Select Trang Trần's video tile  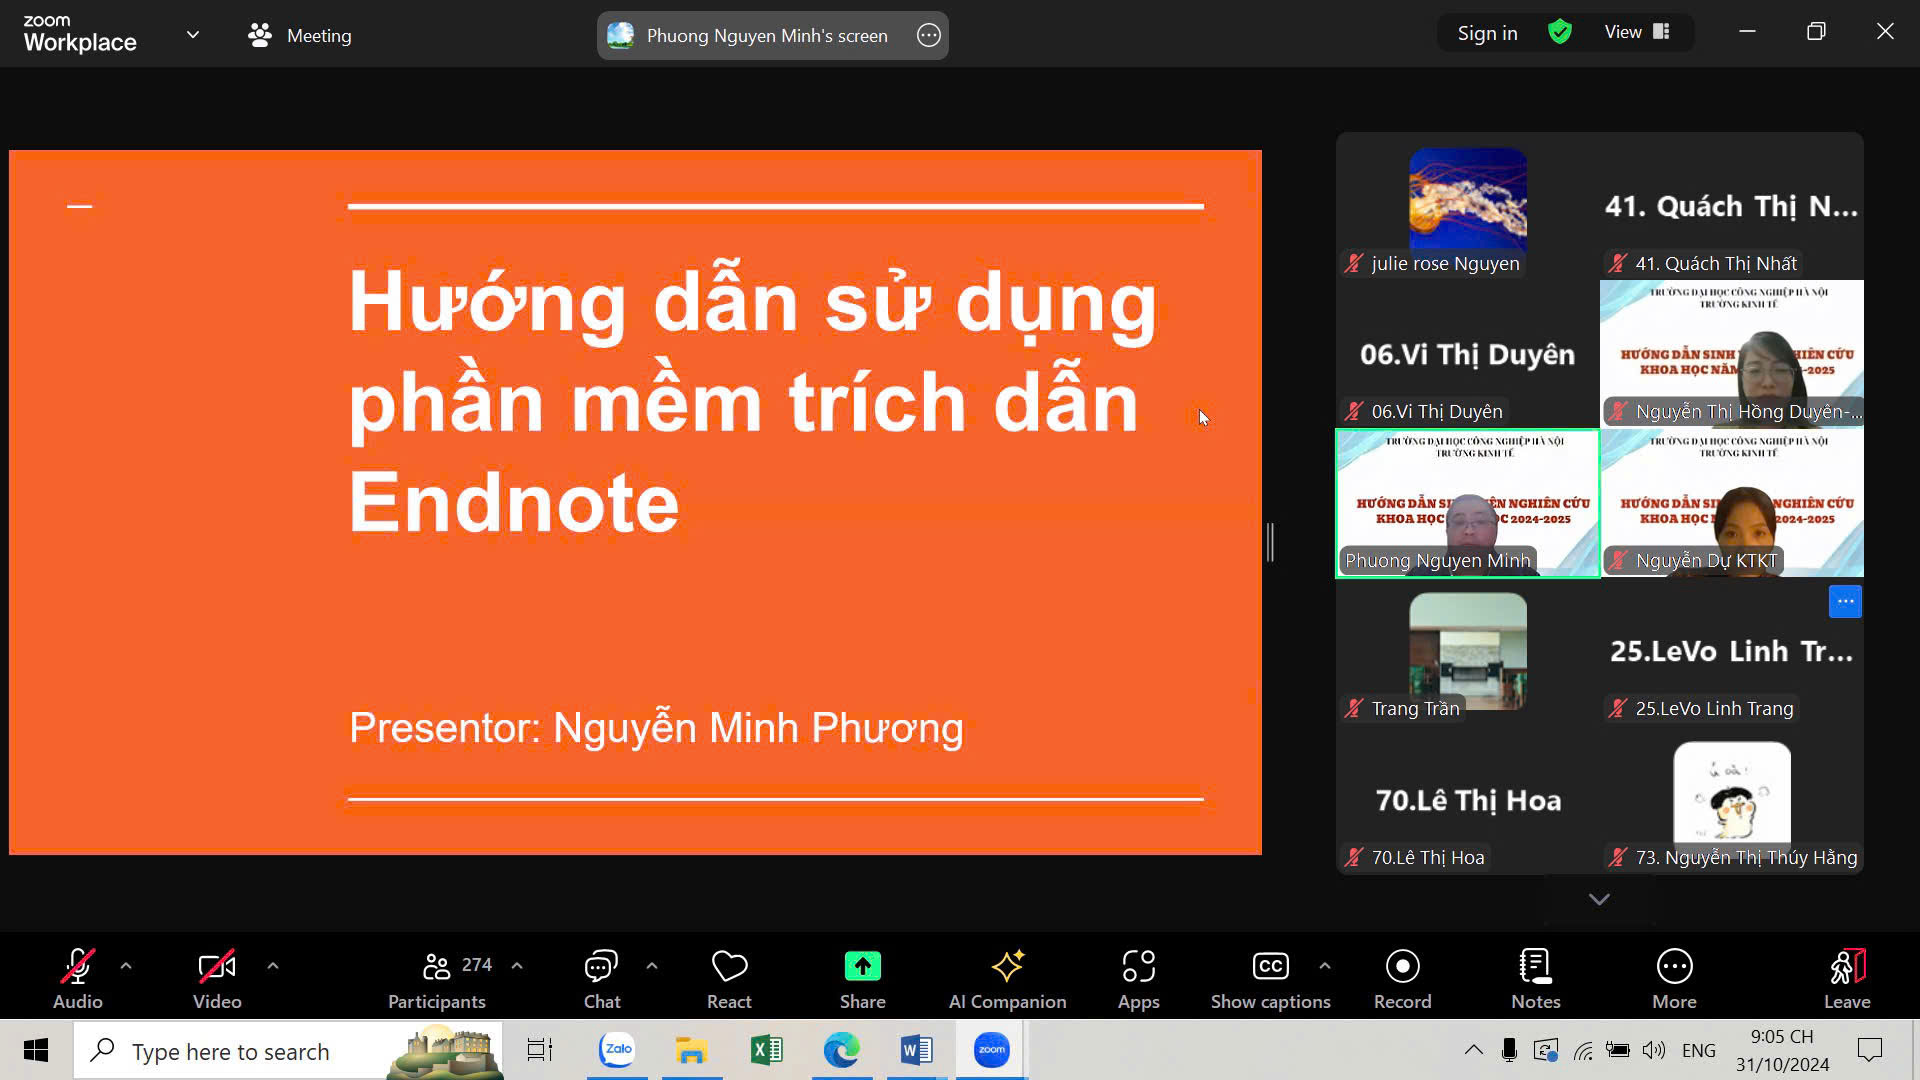click(x=1467, y=651)
